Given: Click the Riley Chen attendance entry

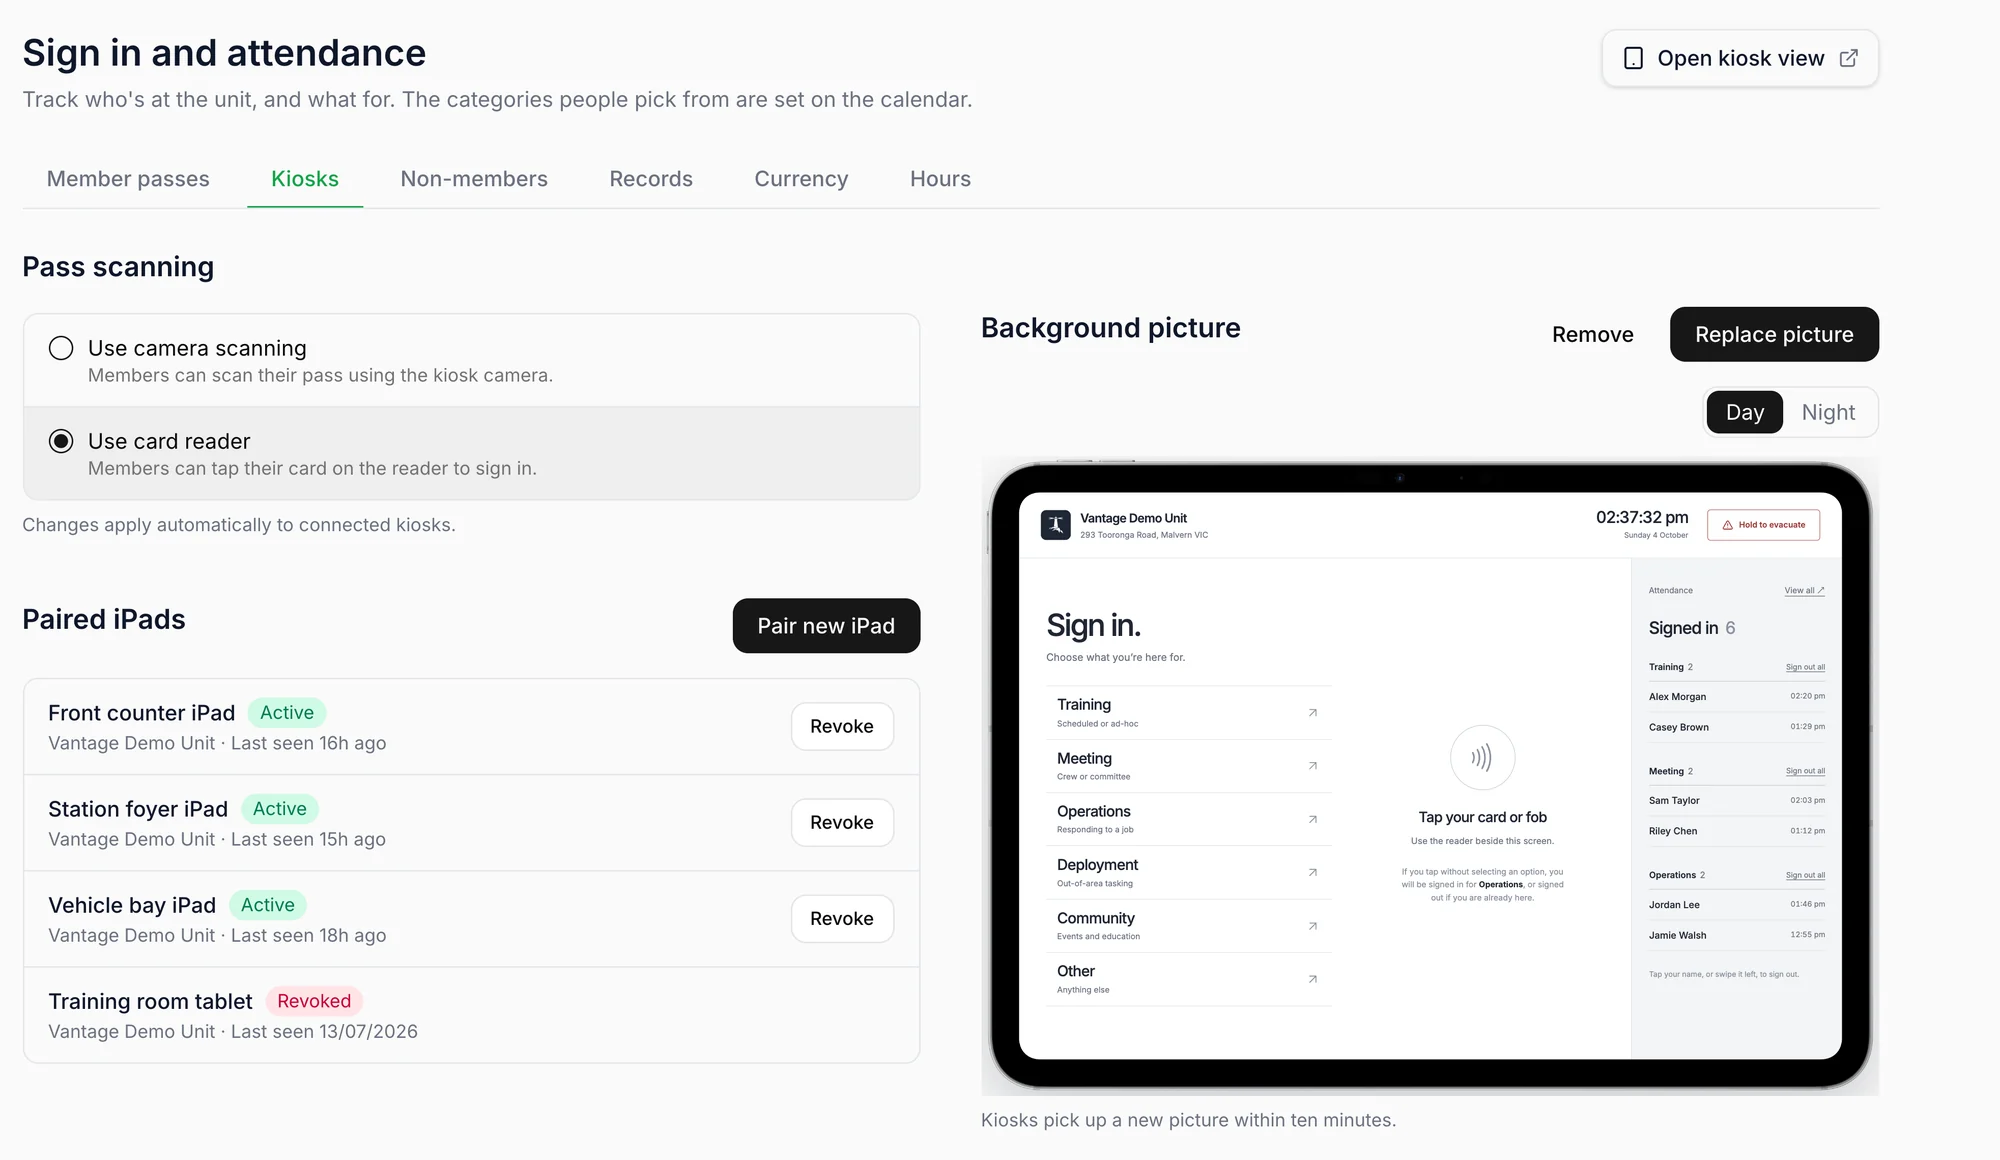Looking at the screenshot, I should 1736,831.
